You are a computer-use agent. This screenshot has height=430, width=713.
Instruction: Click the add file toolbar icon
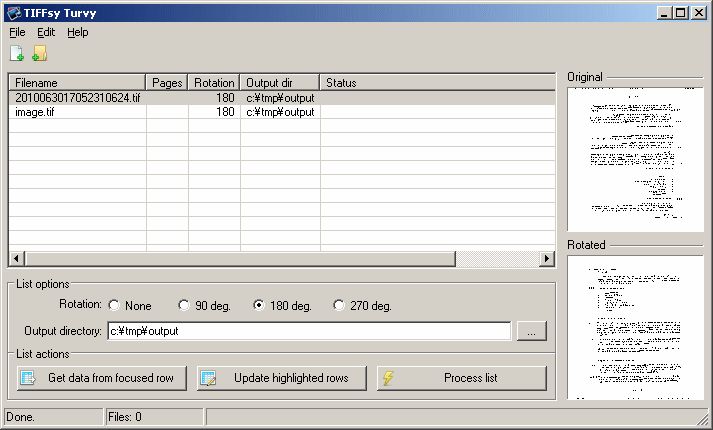click(17, 53)
